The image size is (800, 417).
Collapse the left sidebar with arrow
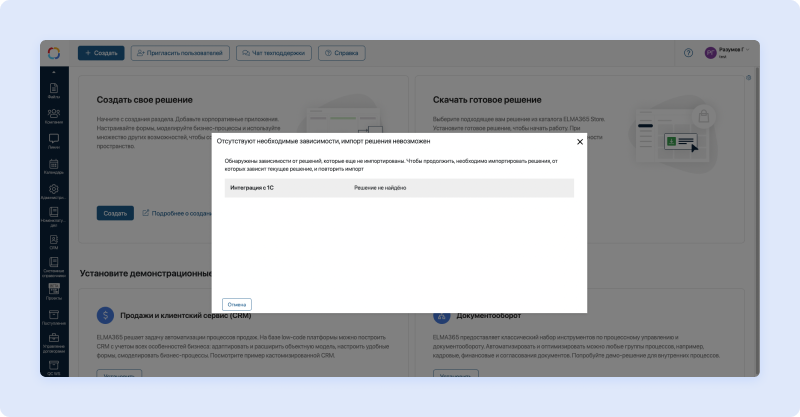coord(54,73)
